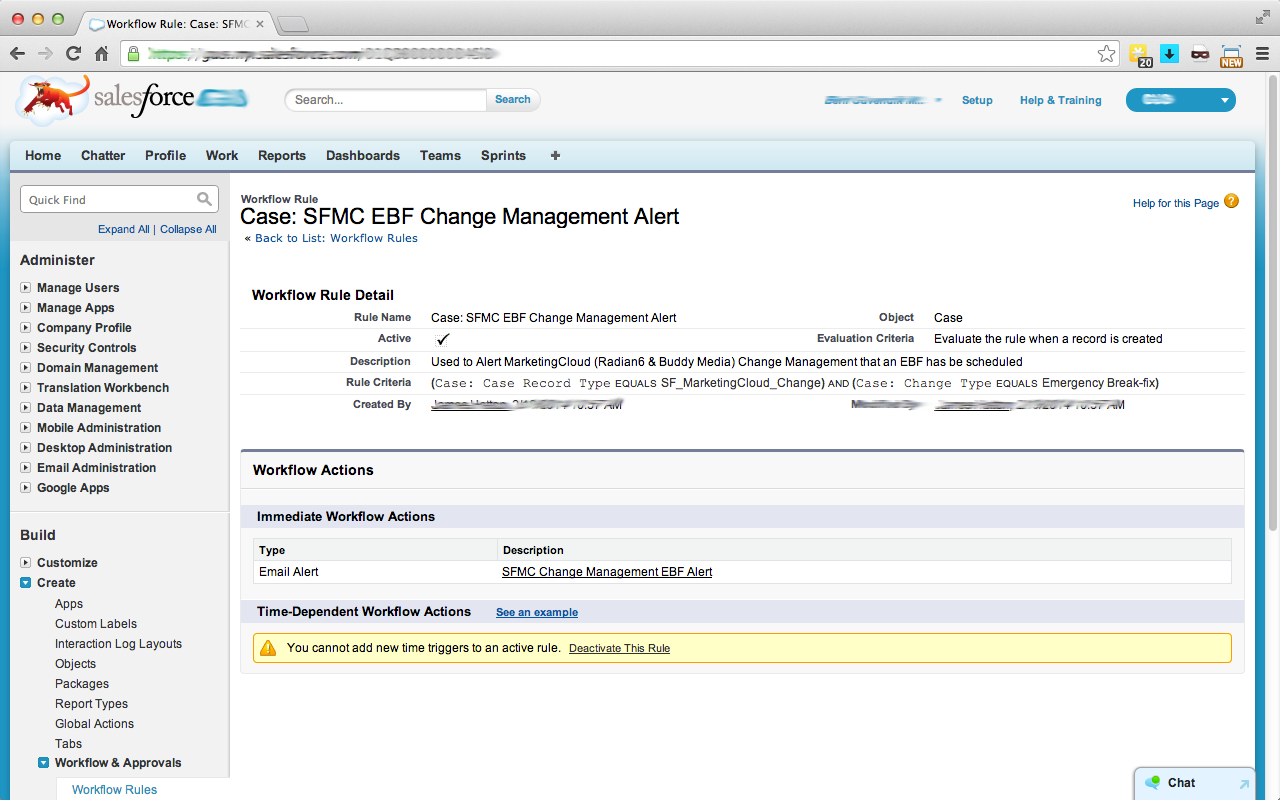The width and height of the screenshot is (1280, 800).
Task: Expand Company Profile section
Action: pos(26,328)
